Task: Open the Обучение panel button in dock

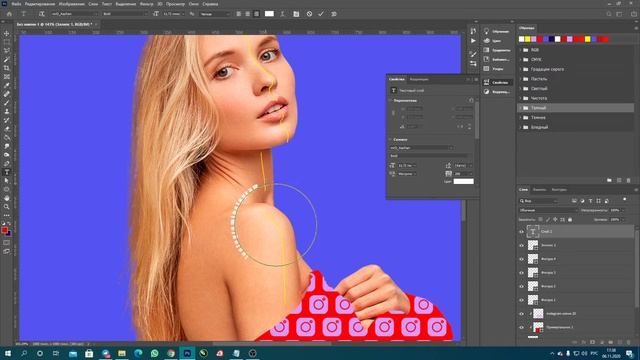Action: (x=496, y=31)
